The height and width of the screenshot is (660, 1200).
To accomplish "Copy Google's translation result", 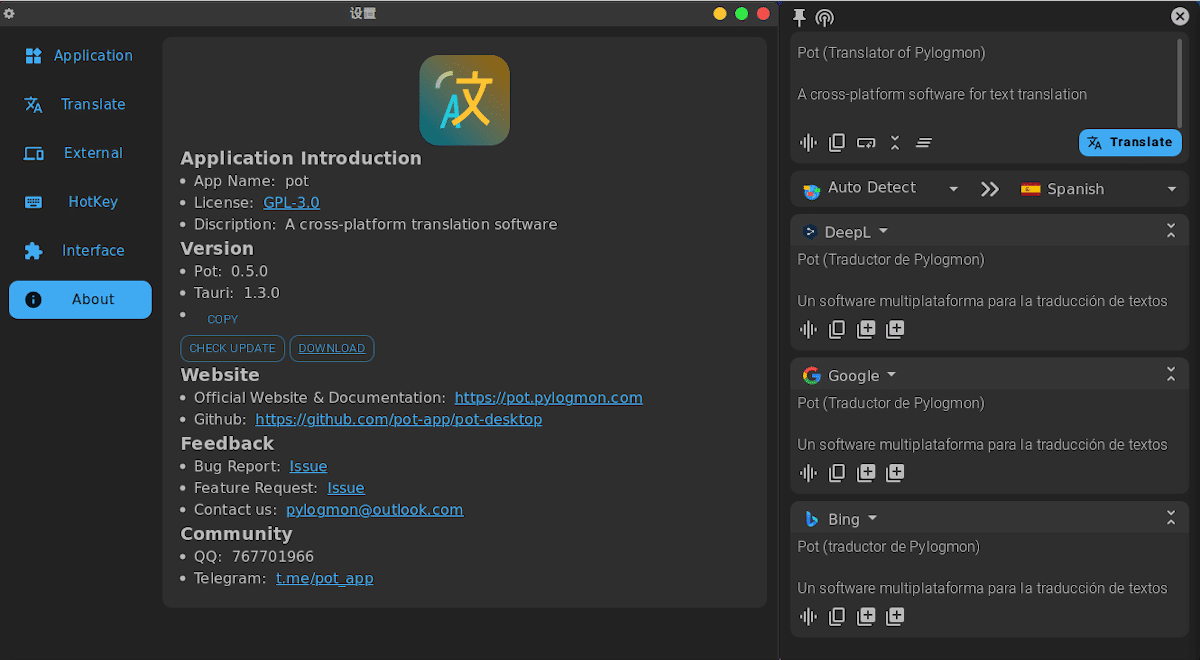I will pyautogui.click(x=837, y=472).
